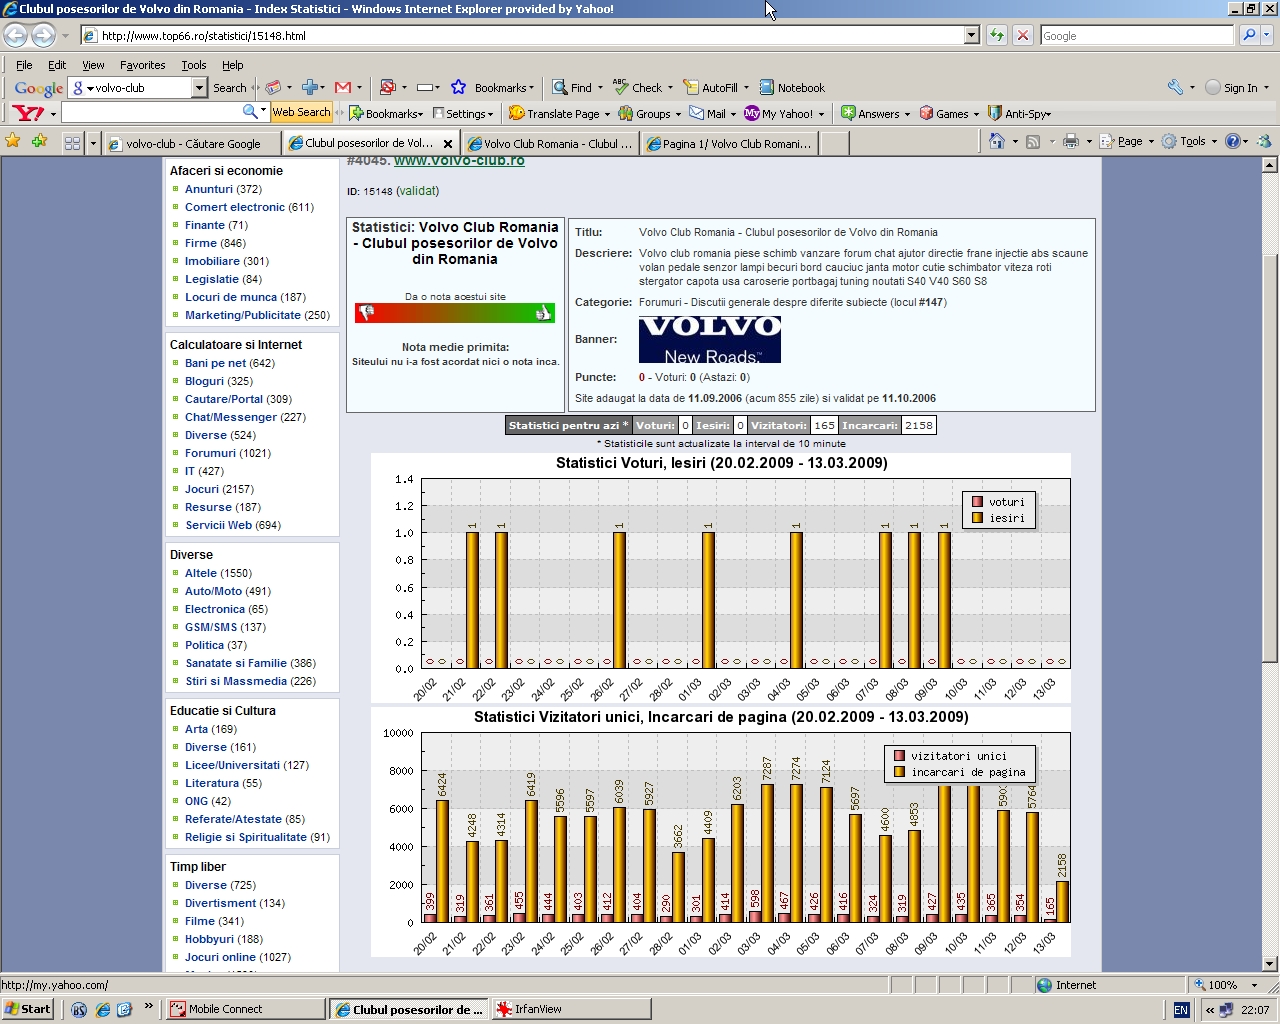Click the IE live search input box
1280x1024 pixels.
coord(1137,35)
